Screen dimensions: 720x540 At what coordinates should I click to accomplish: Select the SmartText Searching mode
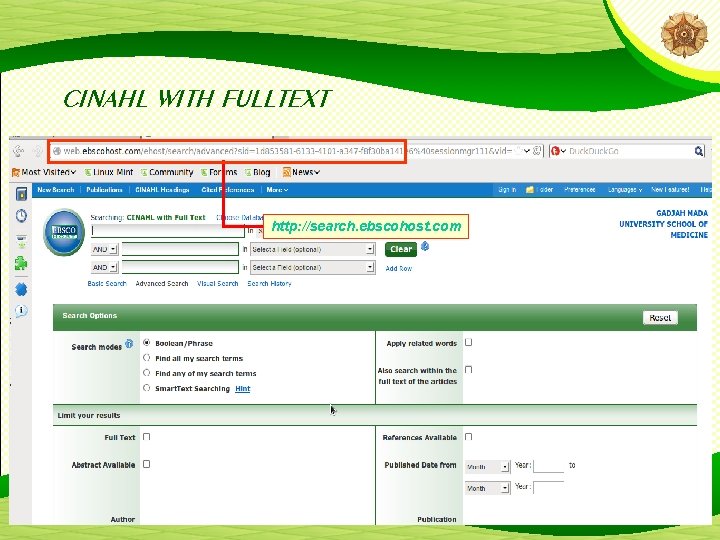point(146,388)
